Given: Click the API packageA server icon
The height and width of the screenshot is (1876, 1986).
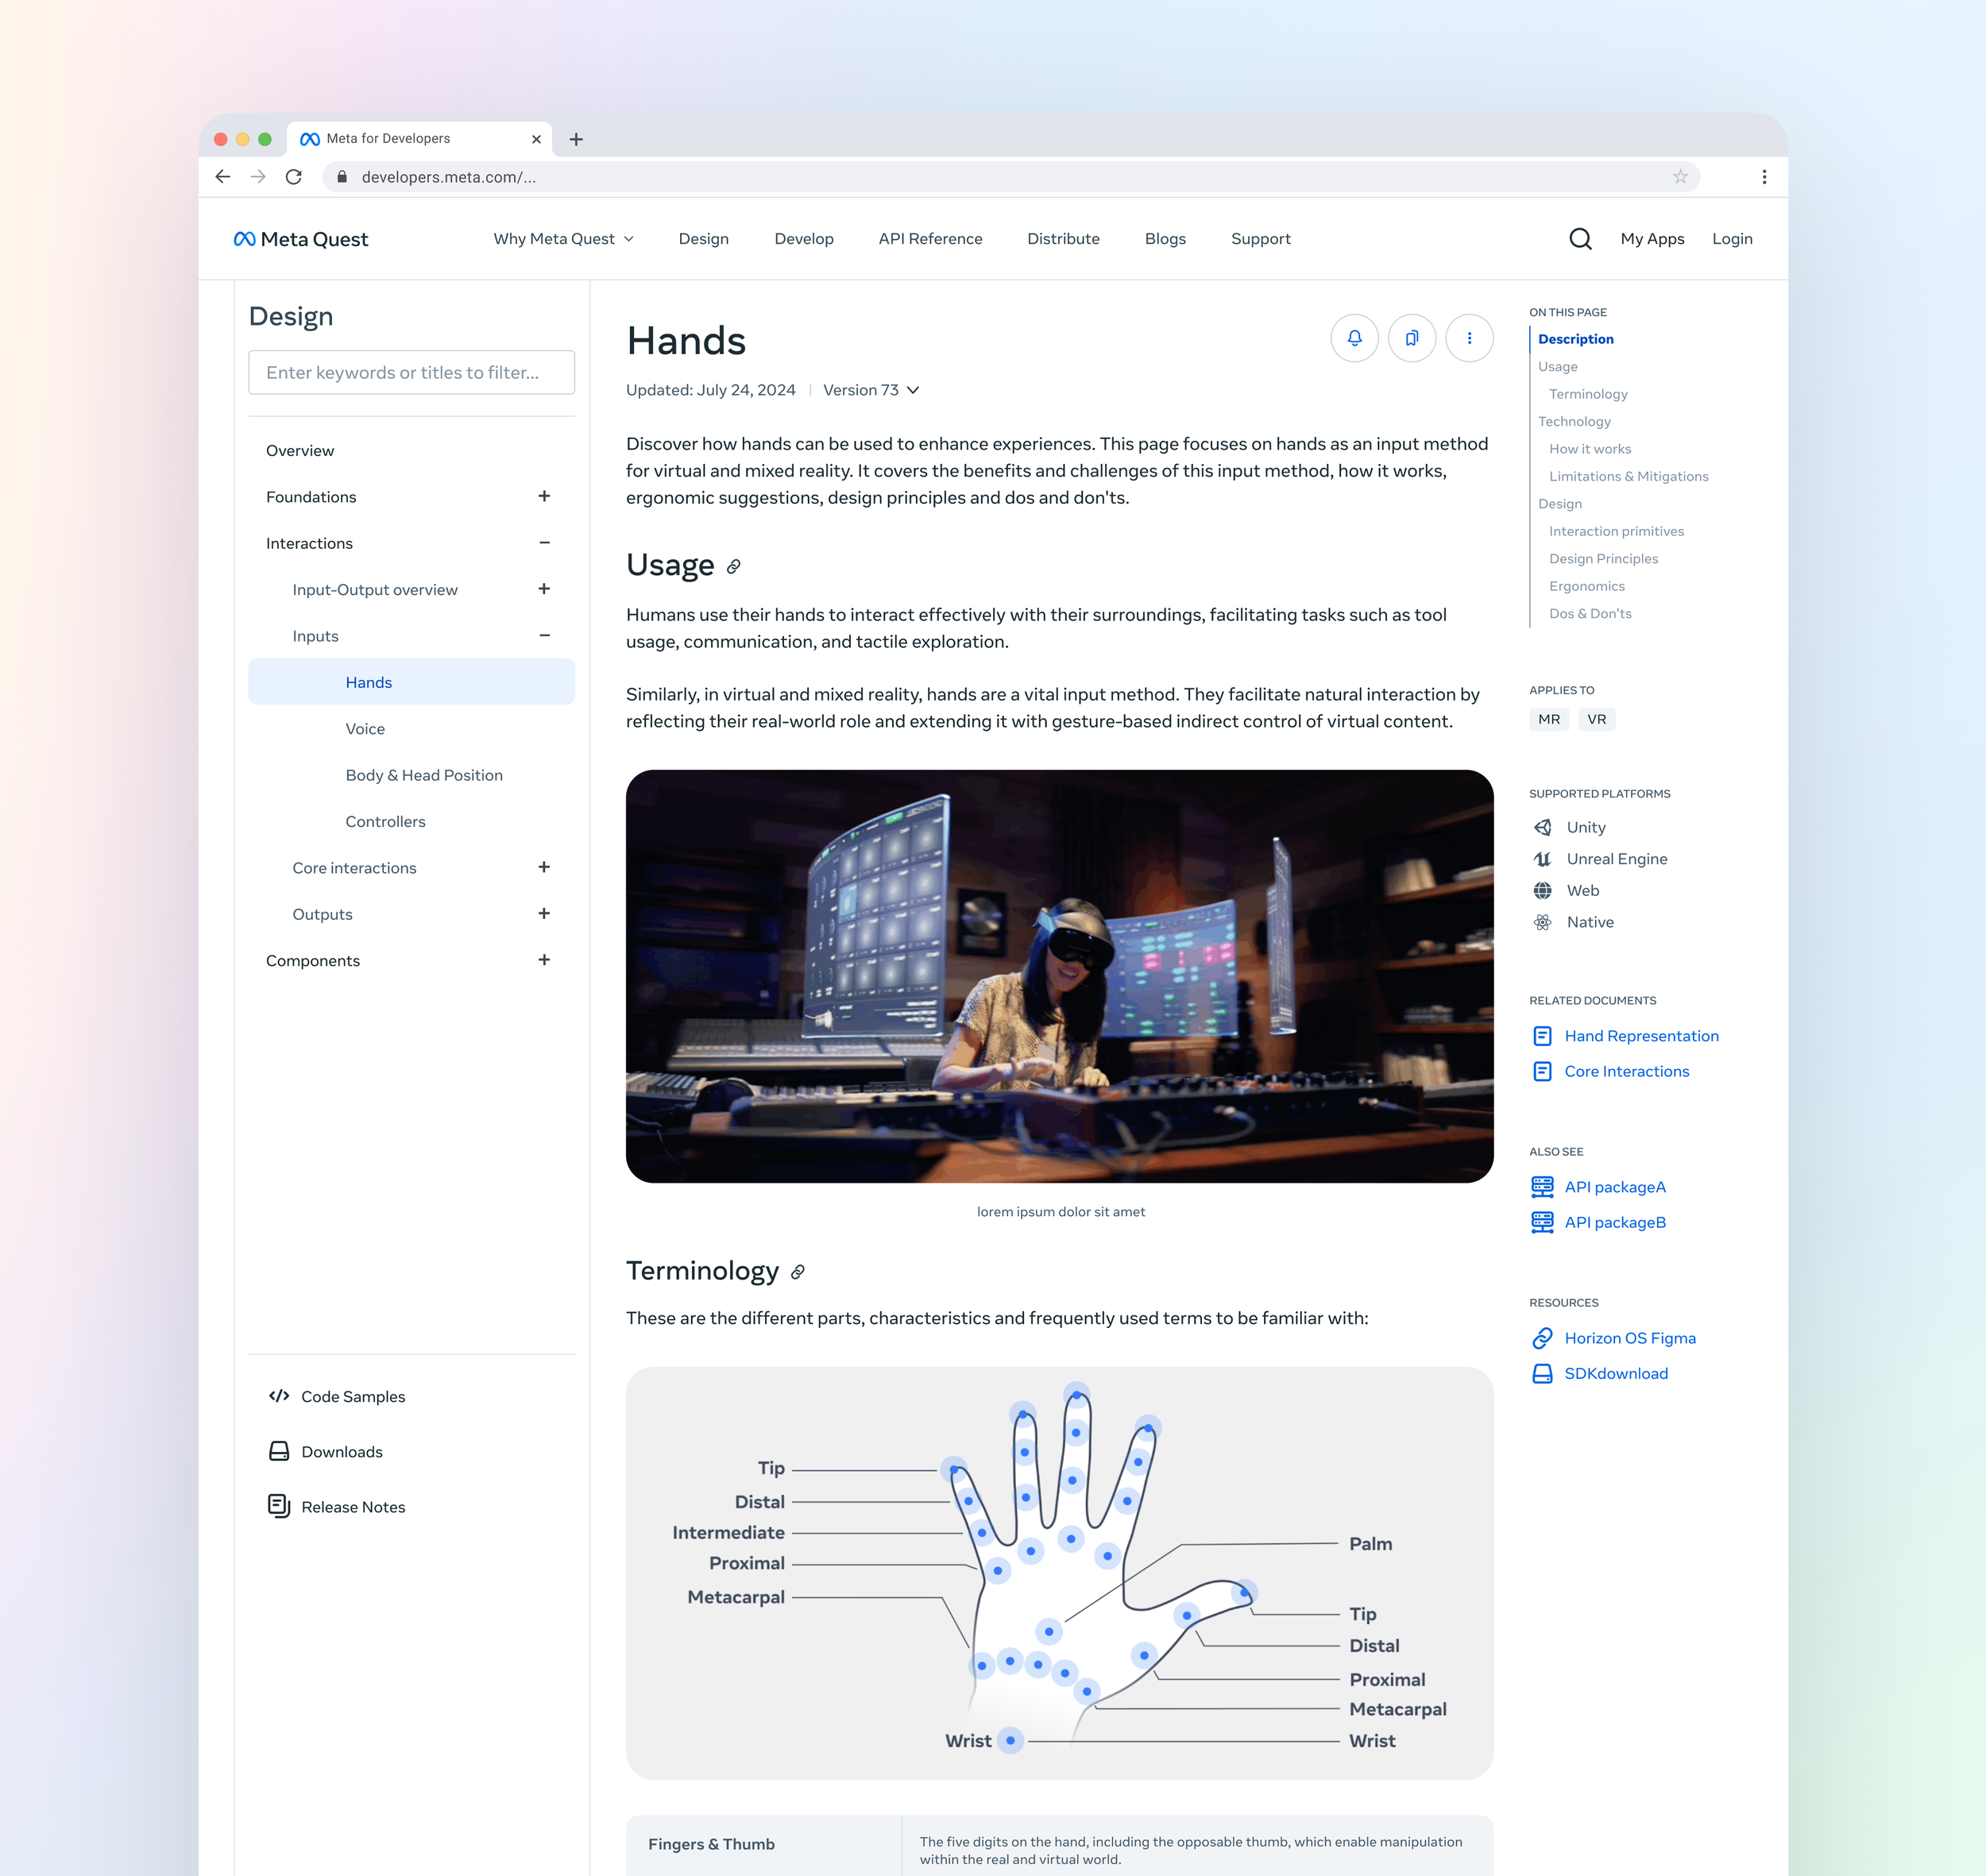Looking at the screenshot, I should 1543,1187.
